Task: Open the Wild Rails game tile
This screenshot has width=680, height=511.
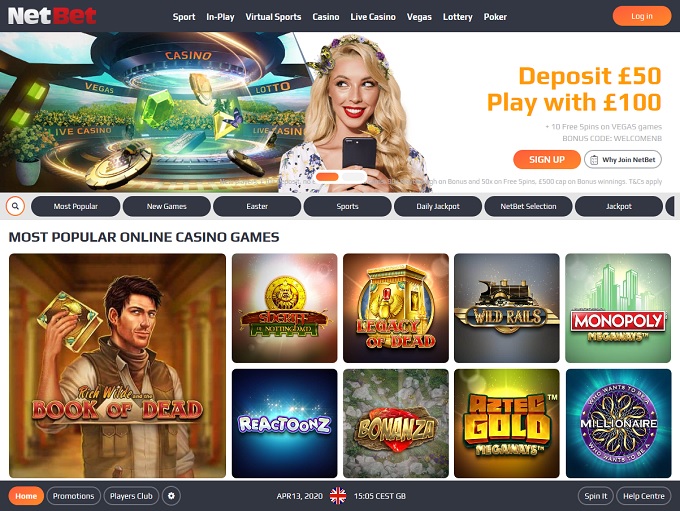Action: coord(507,308)
